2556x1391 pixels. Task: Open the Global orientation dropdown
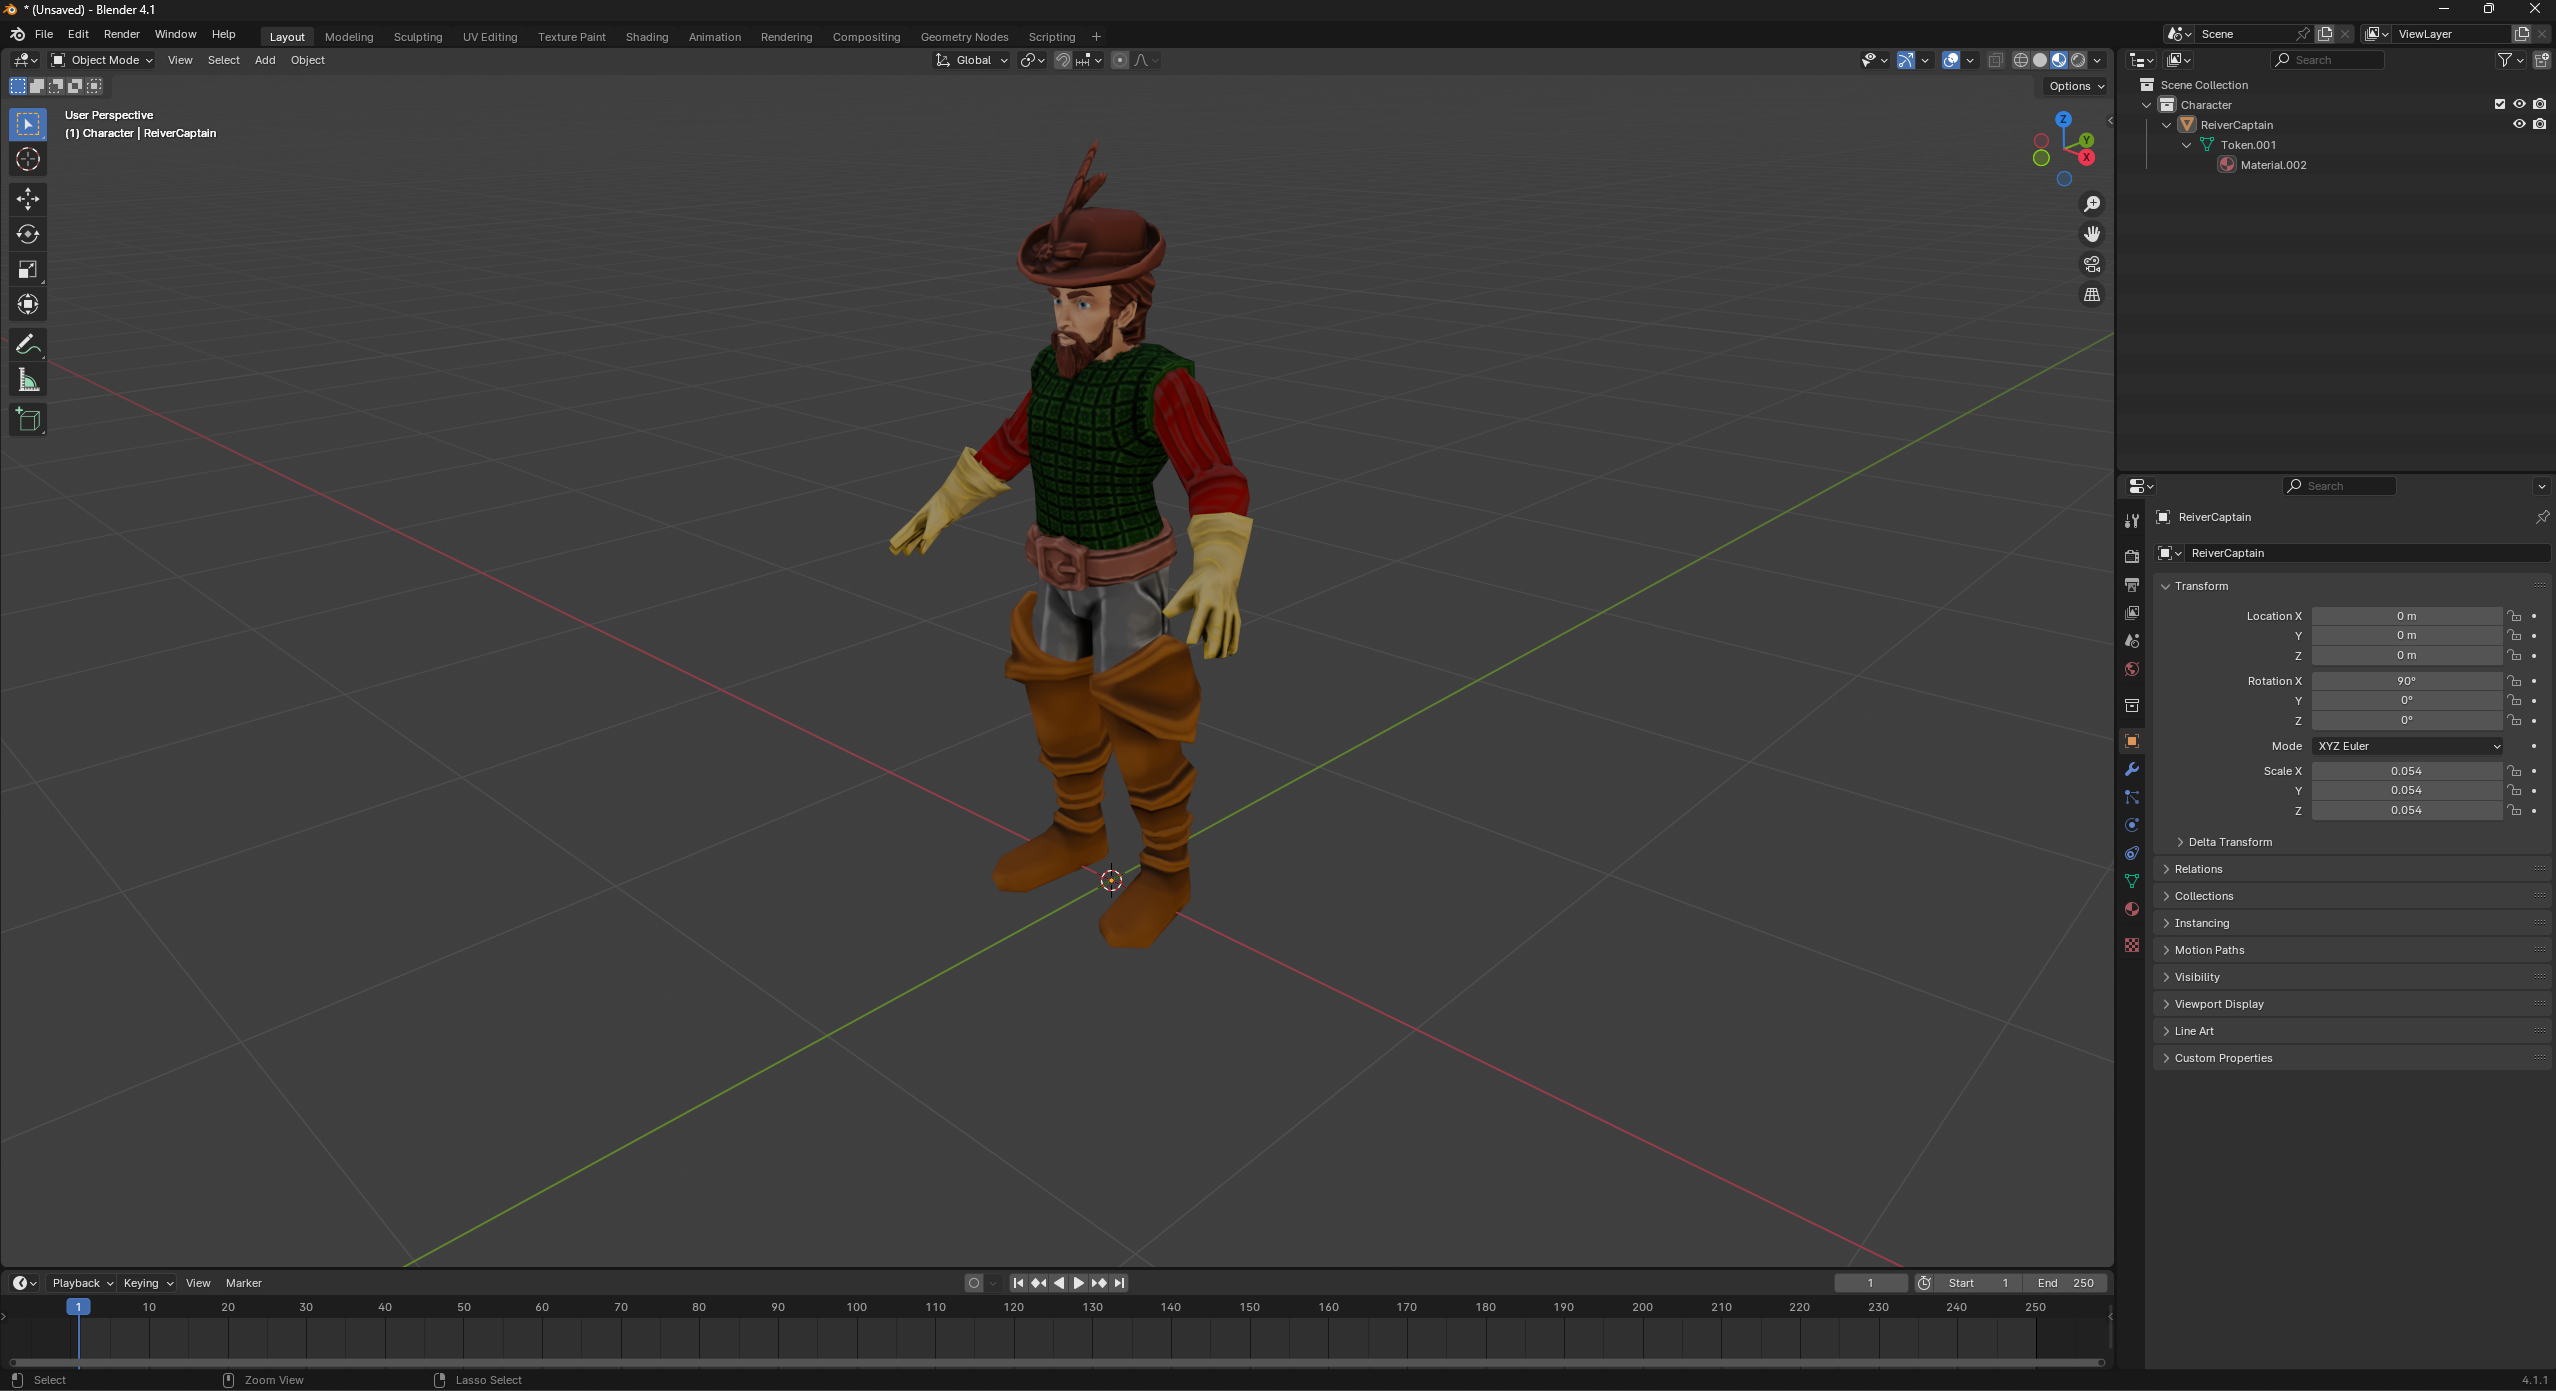pos(971,60)
